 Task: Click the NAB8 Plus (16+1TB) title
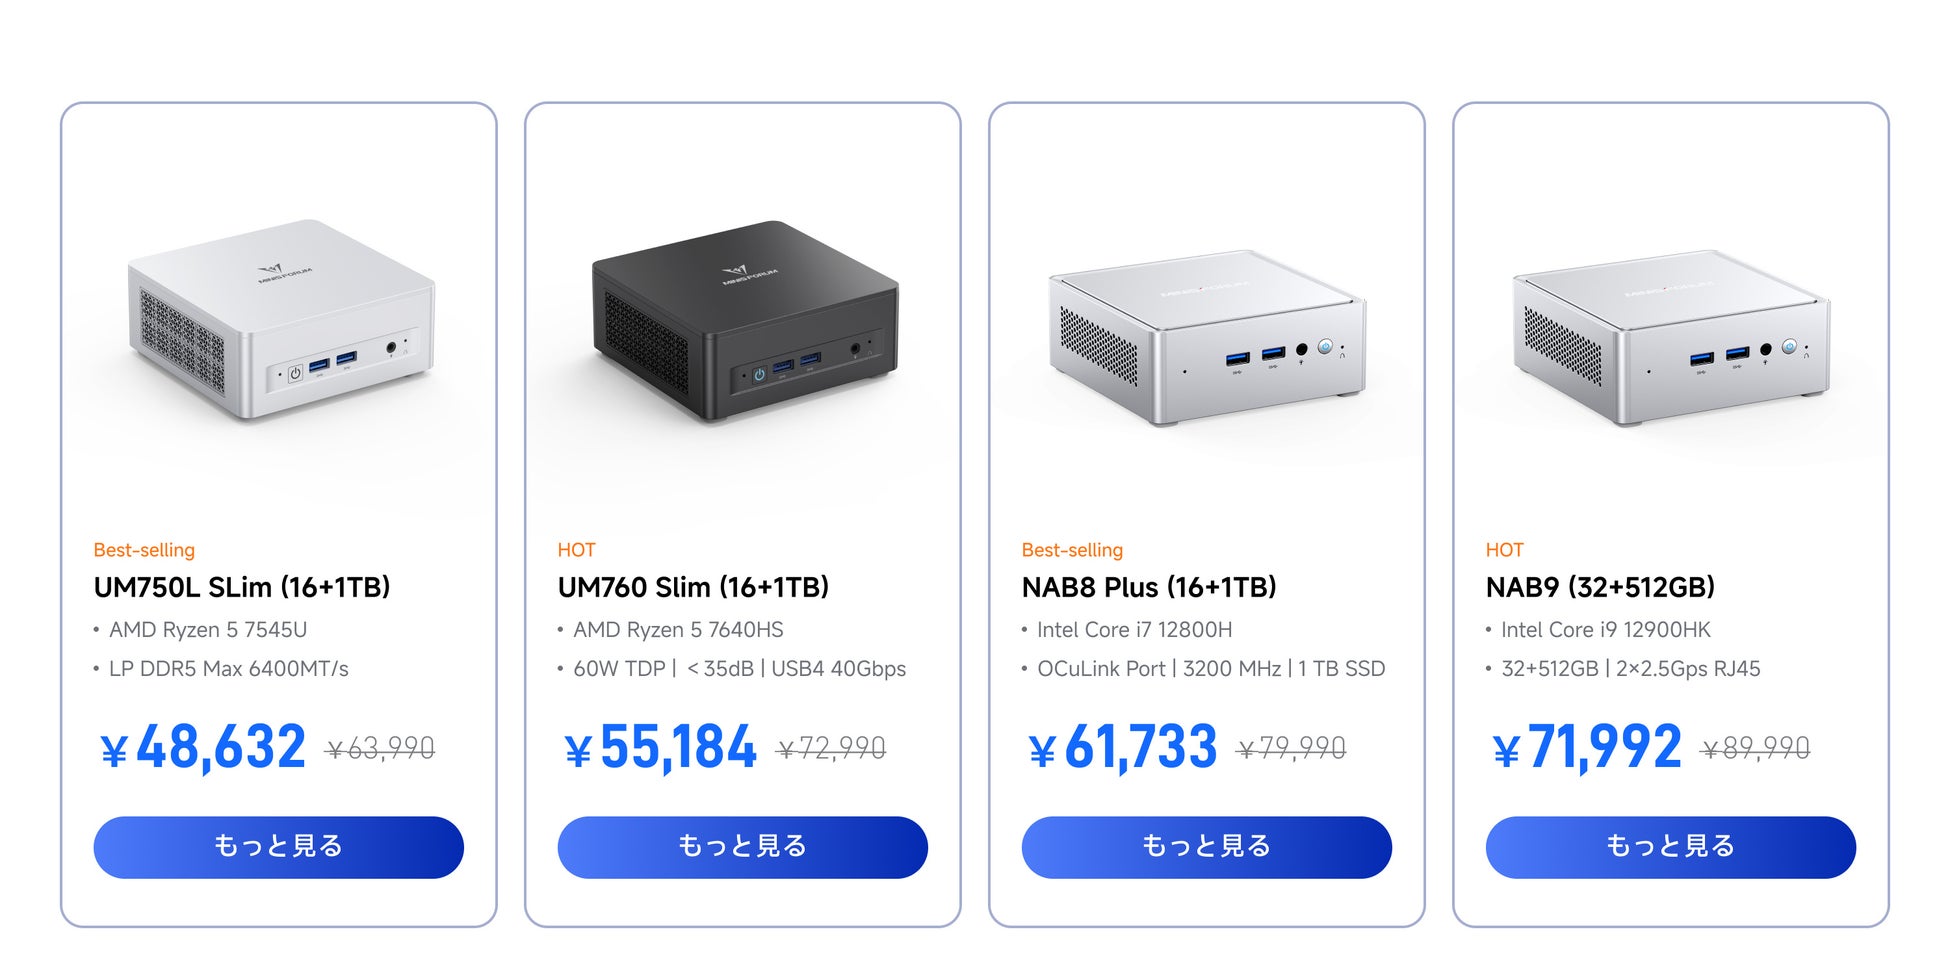1149,587
